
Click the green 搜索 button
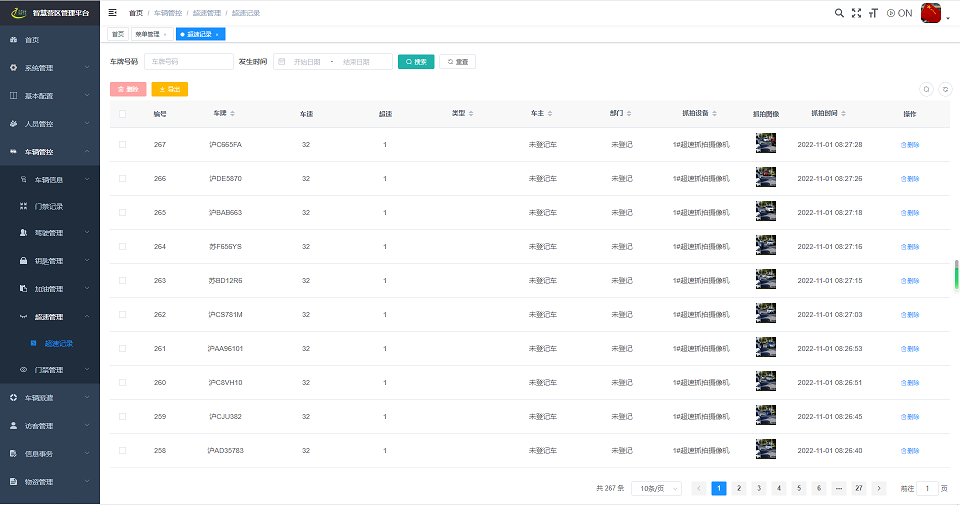[x=416, y=62]
